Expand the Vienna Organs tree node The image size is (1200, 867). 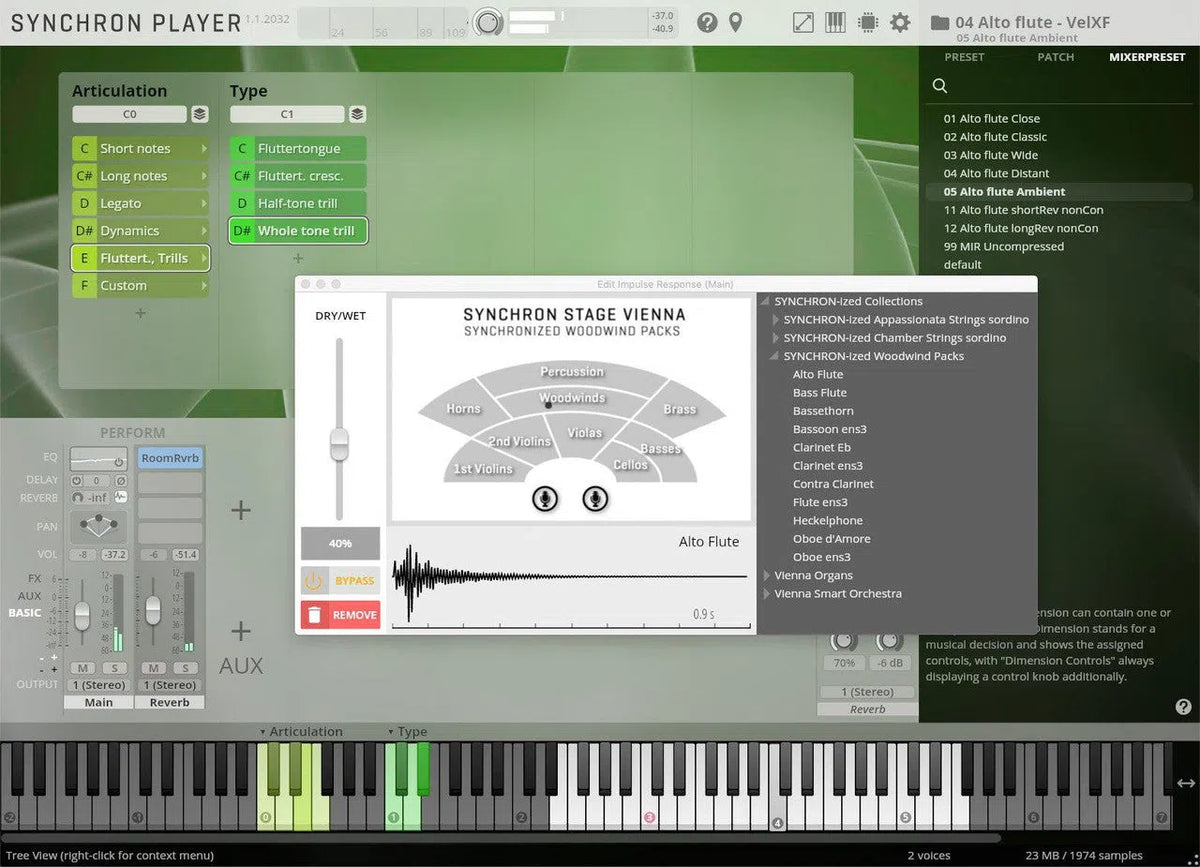(x=766, y=576)
